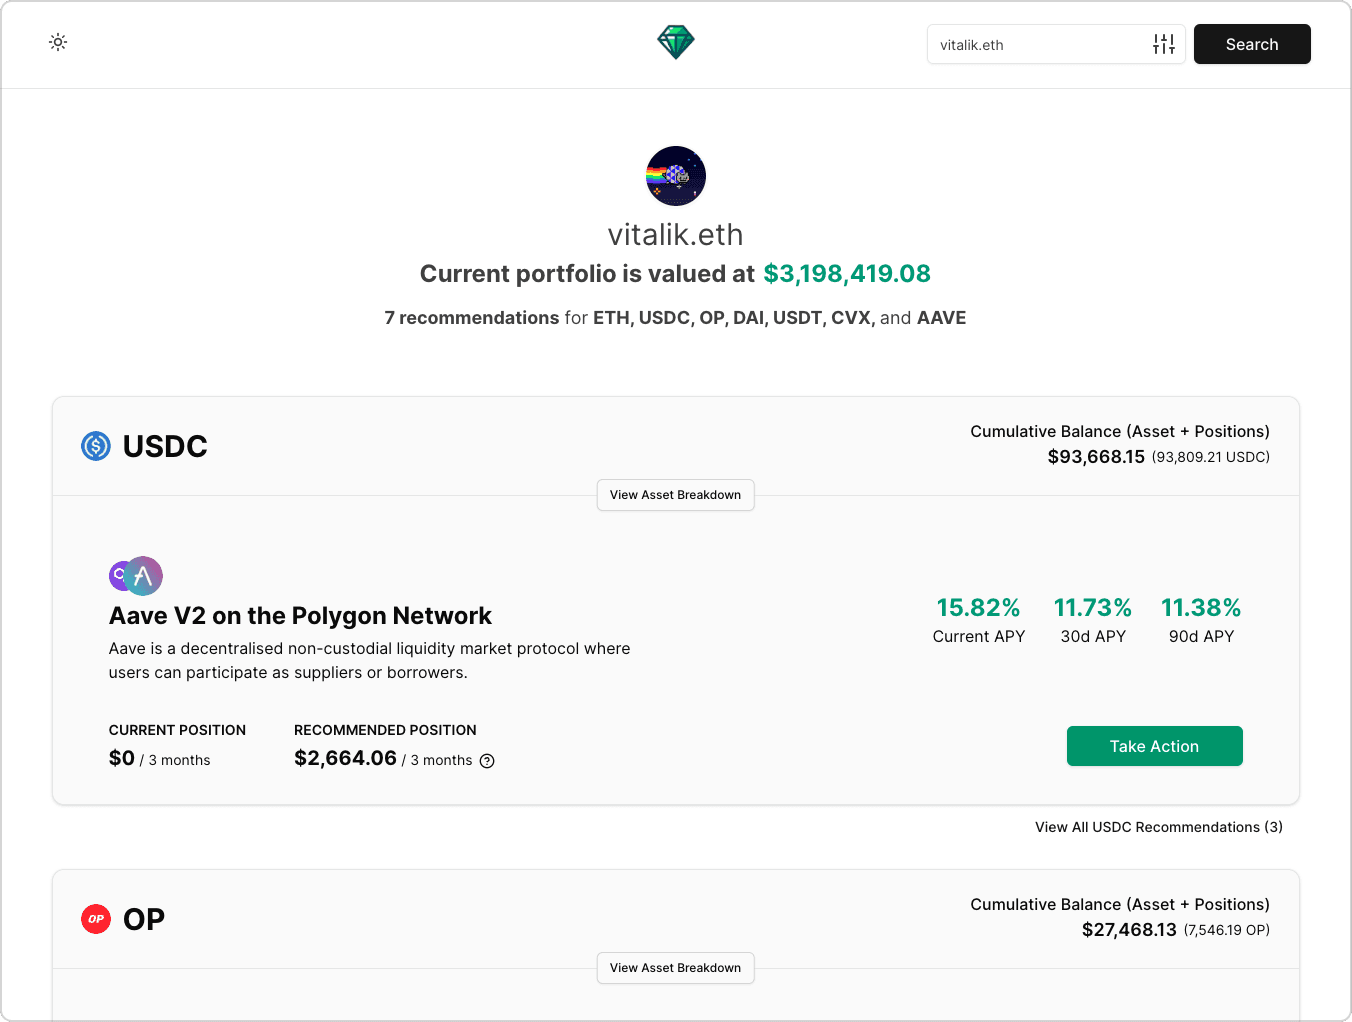Click the USDC coin icon
Screen dimensions: 1352x1022
click(96, 446)
